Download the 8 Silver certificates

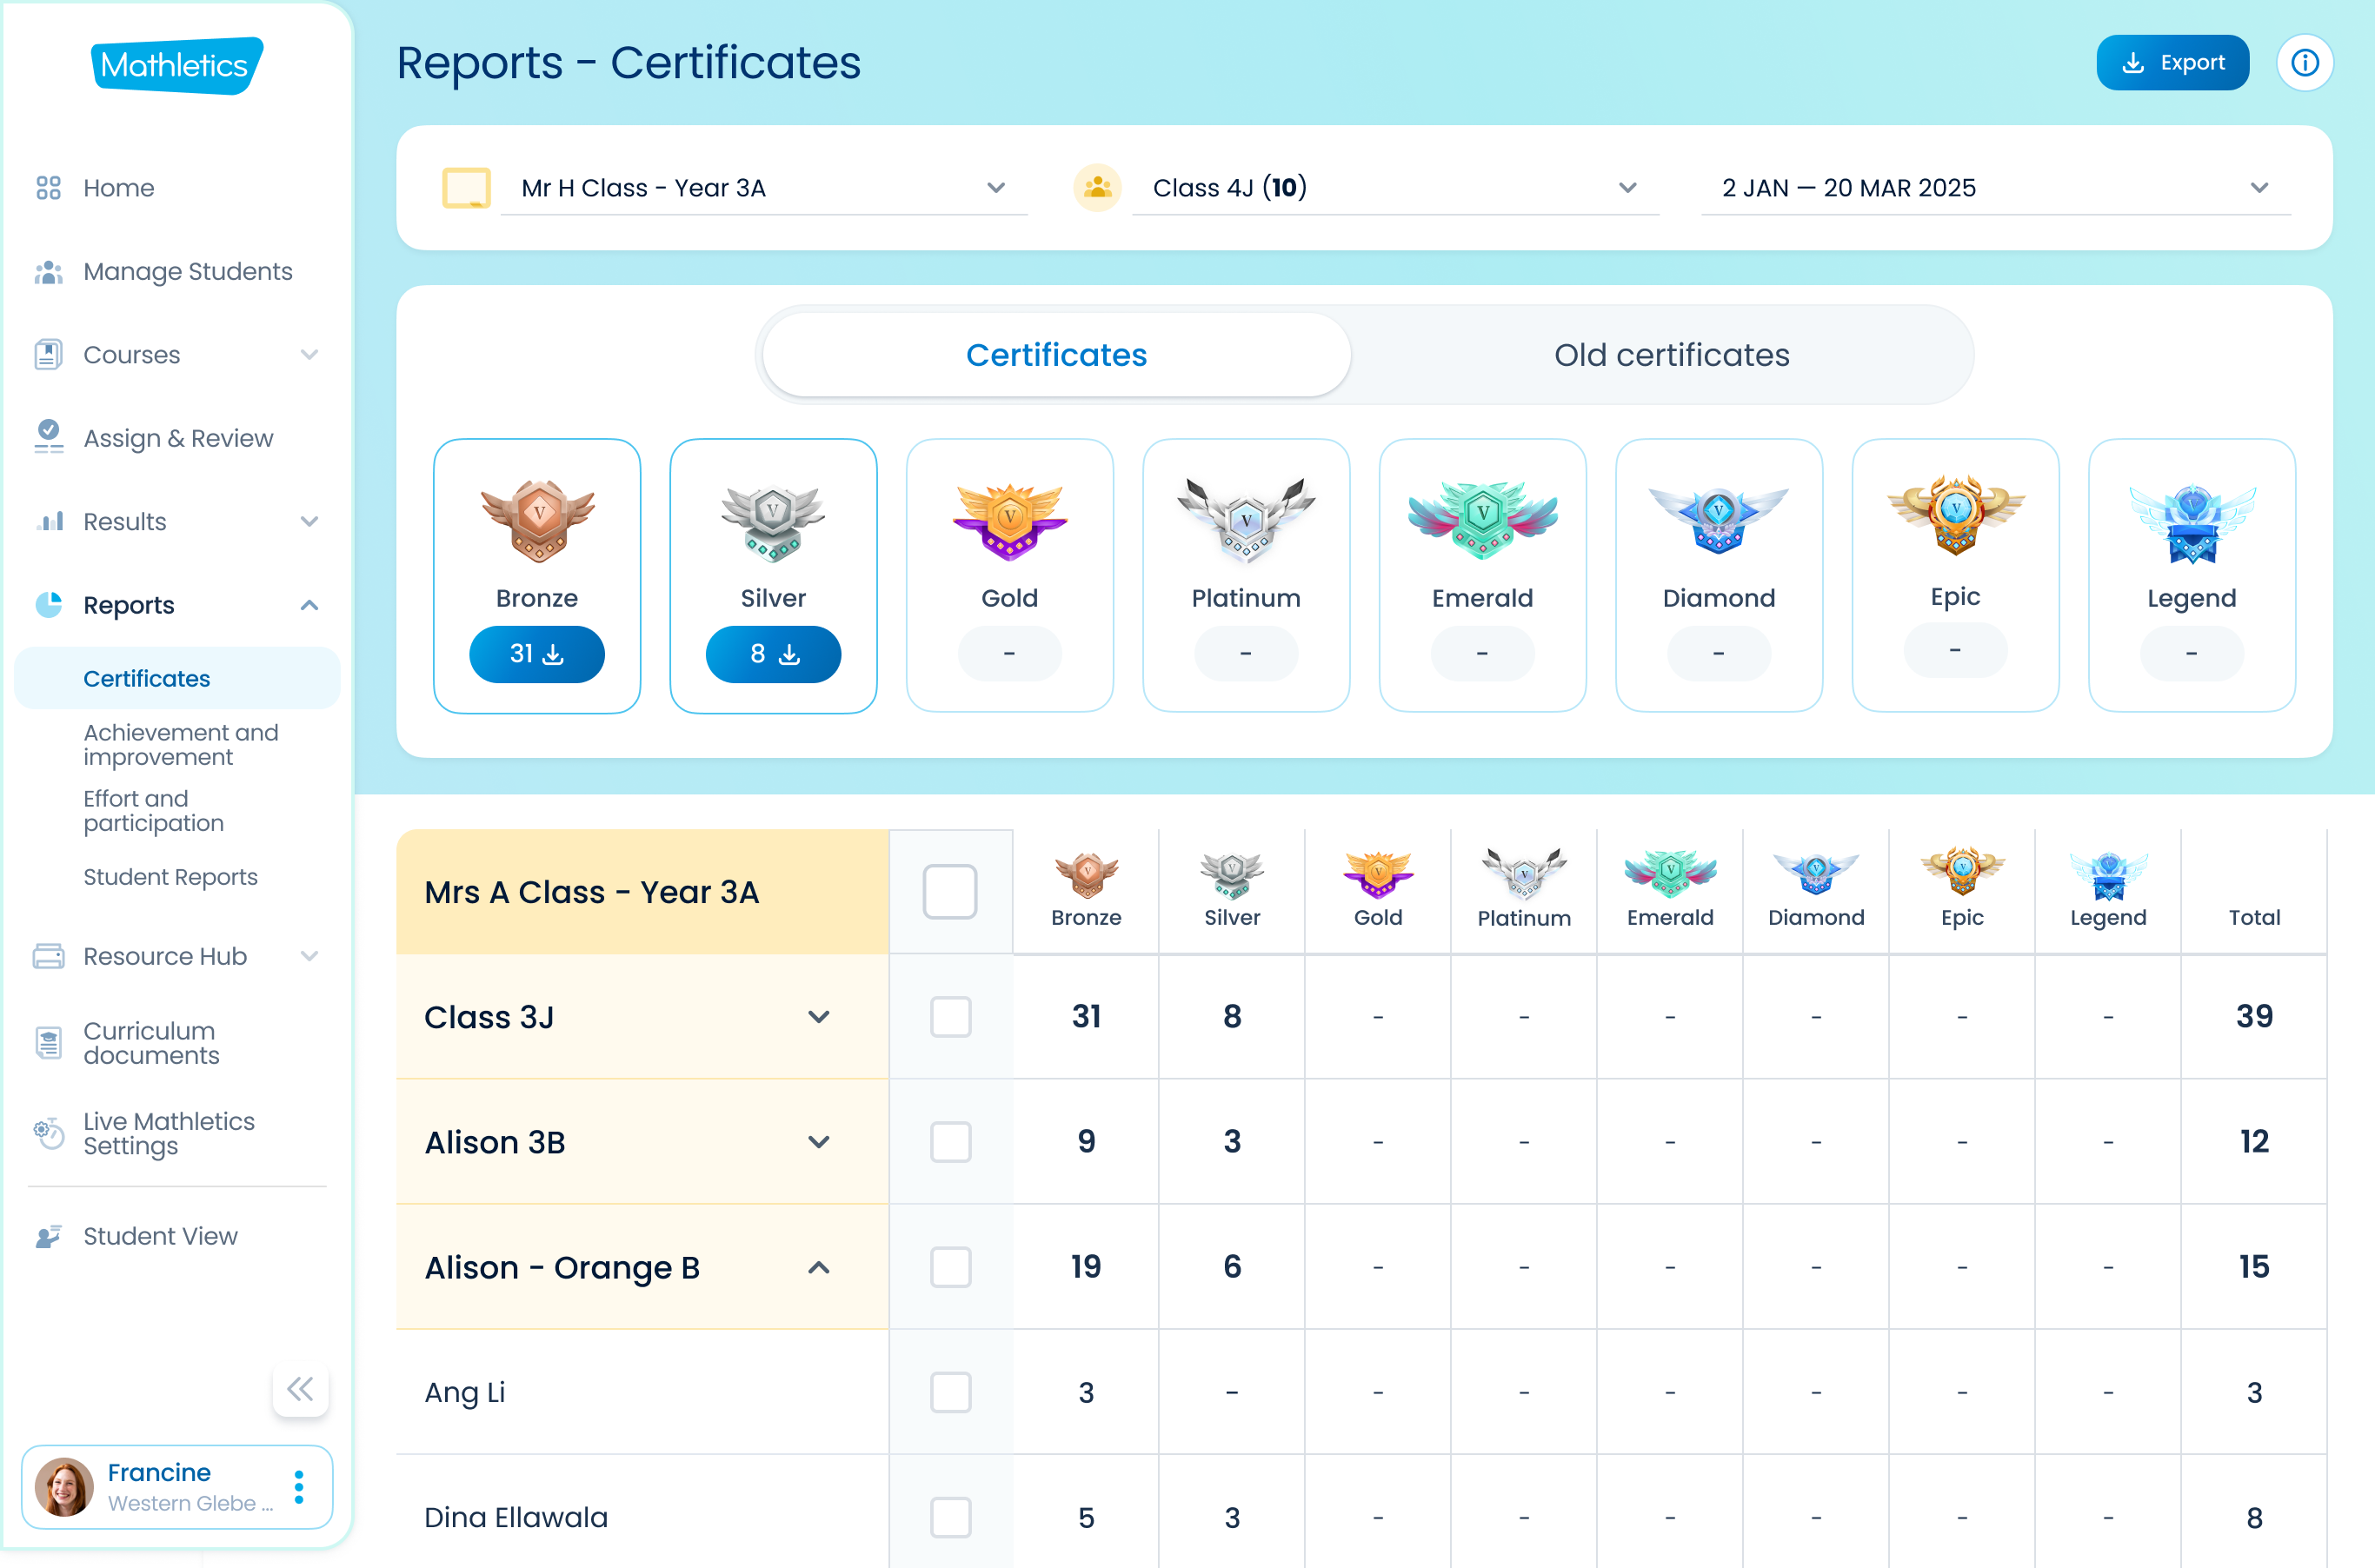pos(773,654)
